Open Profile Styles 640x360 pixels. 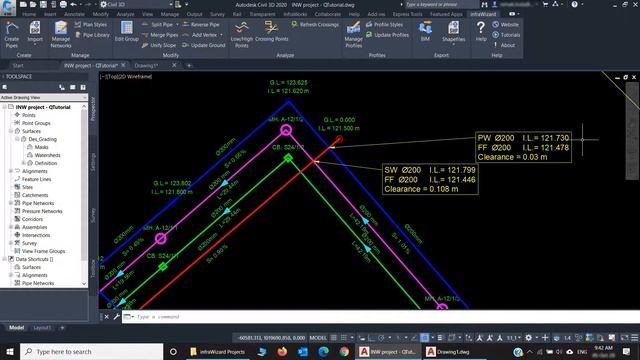pos(384,24)
